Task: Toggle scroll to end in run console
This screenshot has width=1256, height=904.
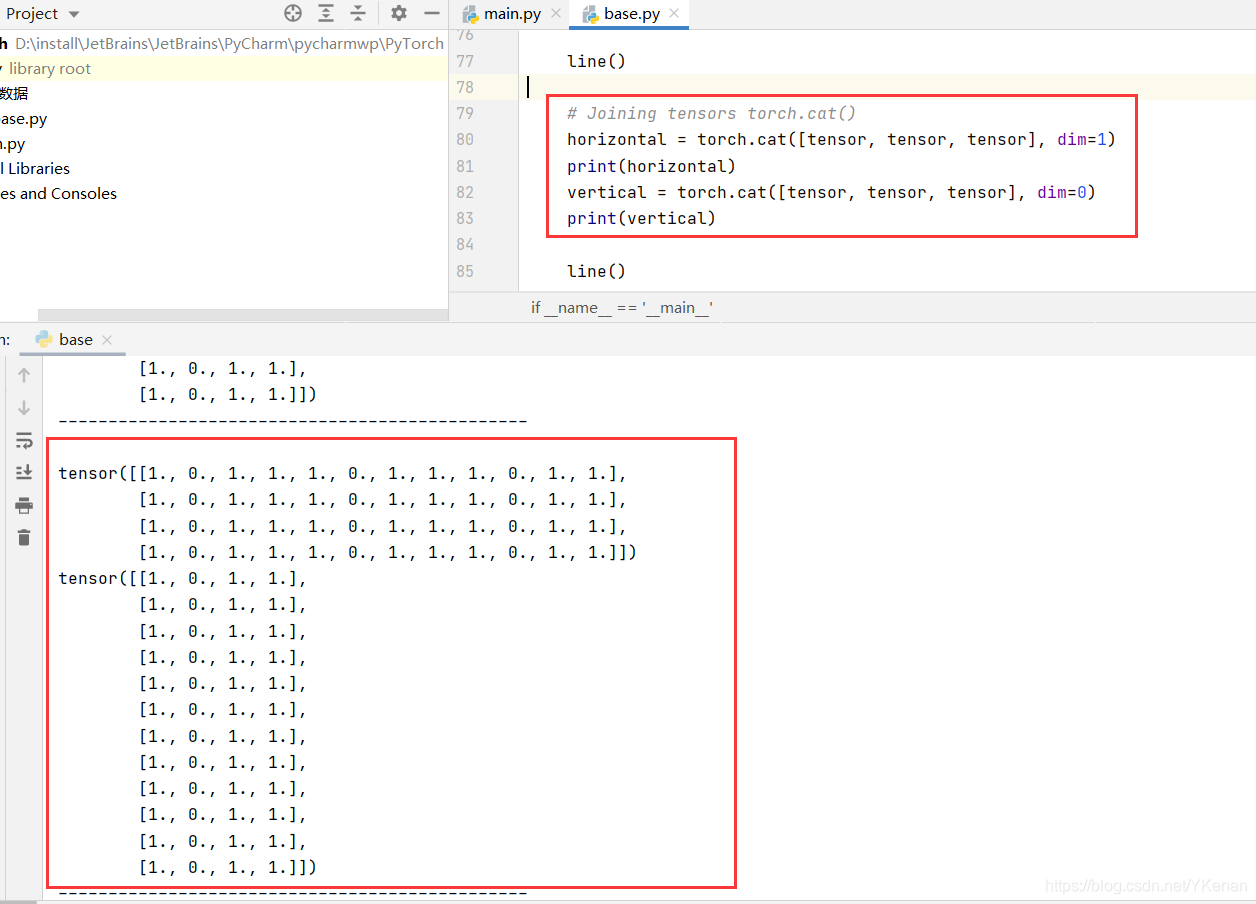Action: pos(24,472)
